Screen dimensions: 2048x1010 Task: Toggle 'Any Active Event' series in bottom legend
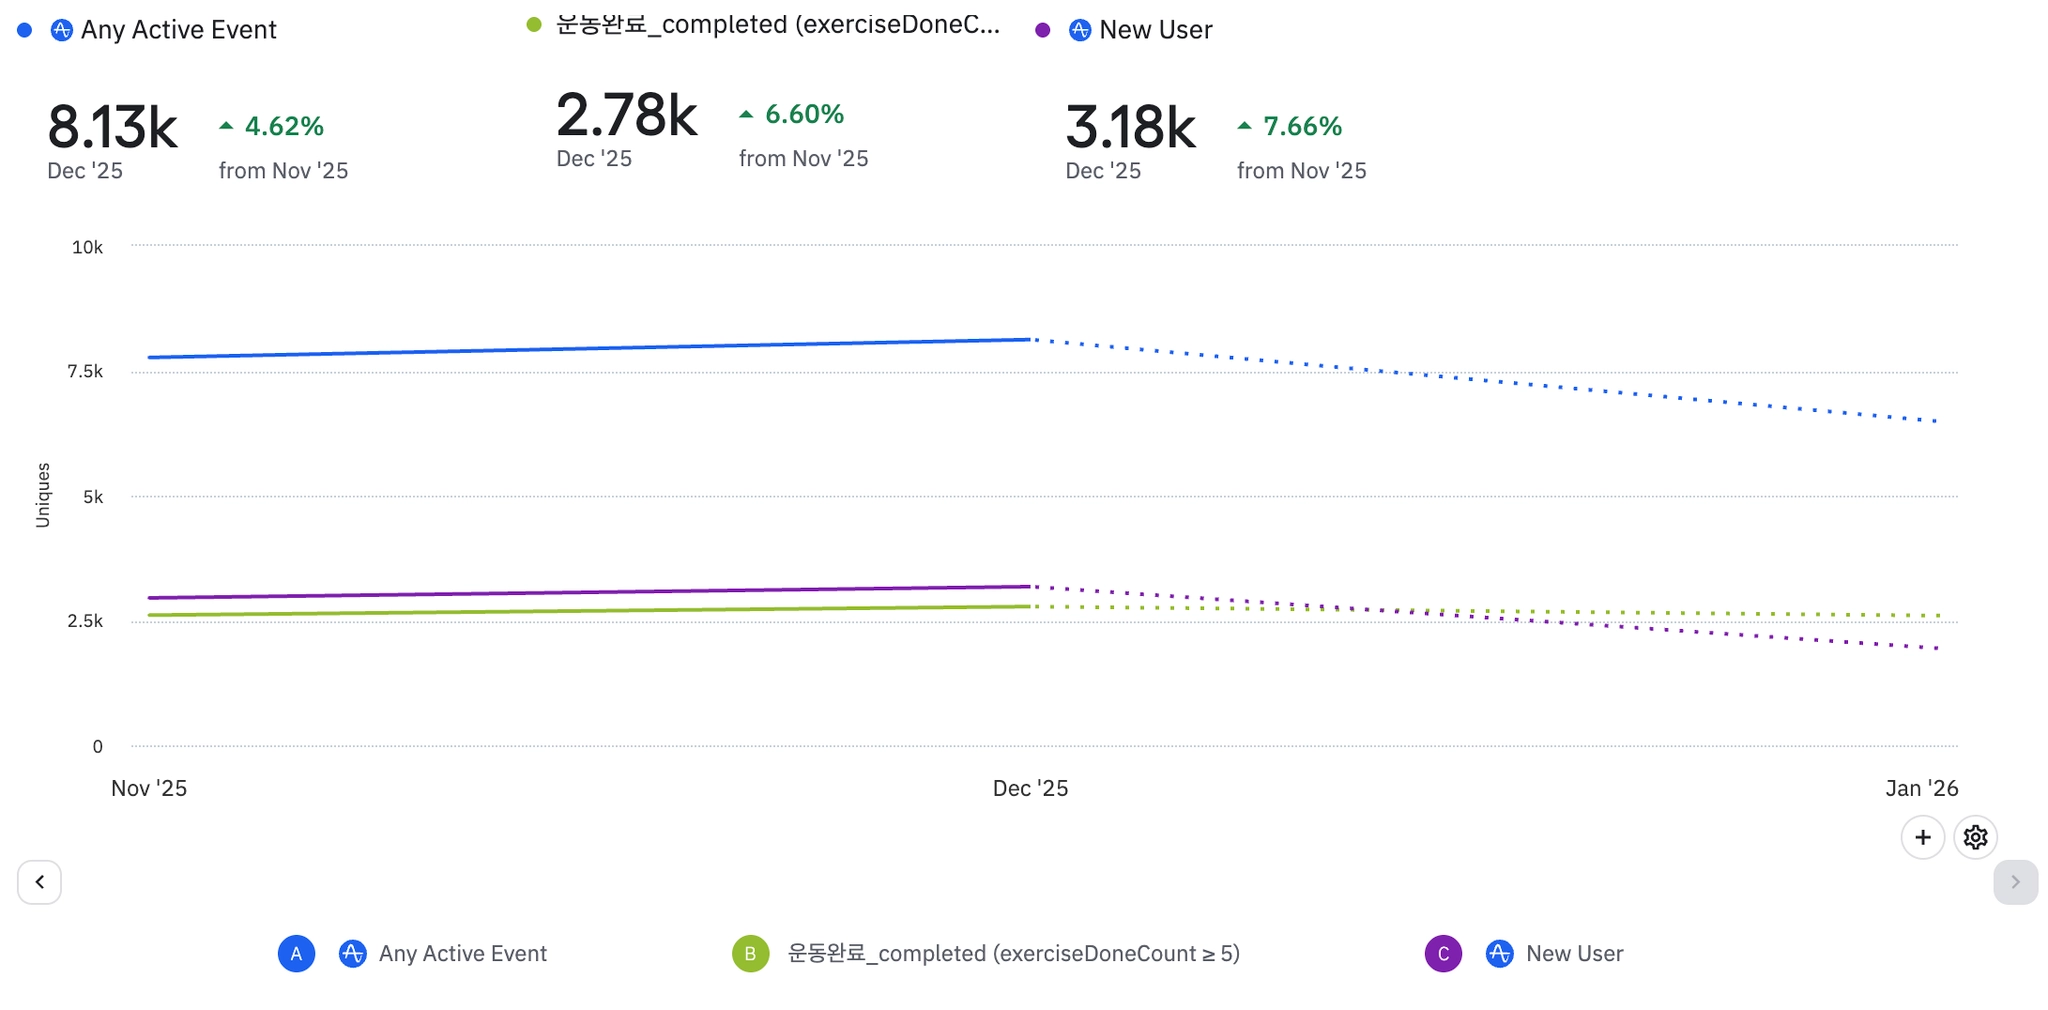tap(462, 953)
